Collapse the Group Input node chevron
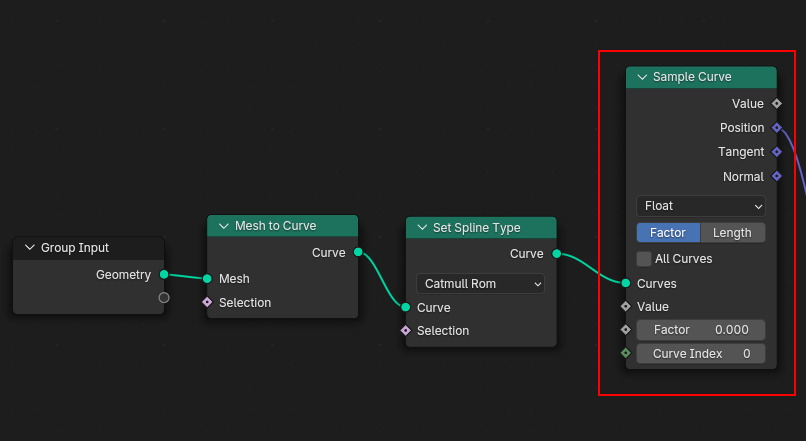806x441 pixels. (x=30, y=248)
